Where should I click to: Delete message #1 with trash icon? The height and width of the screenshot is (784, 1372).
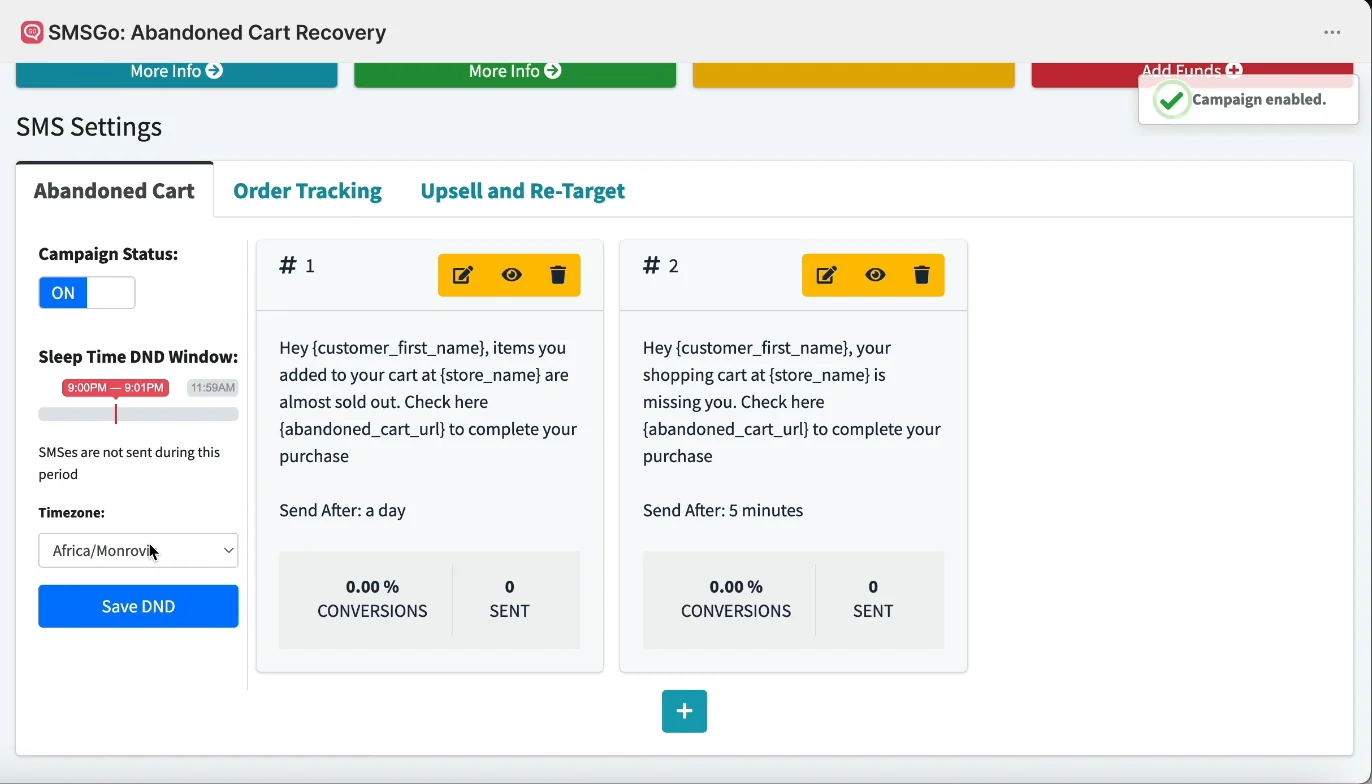click(x=558, y=275)
